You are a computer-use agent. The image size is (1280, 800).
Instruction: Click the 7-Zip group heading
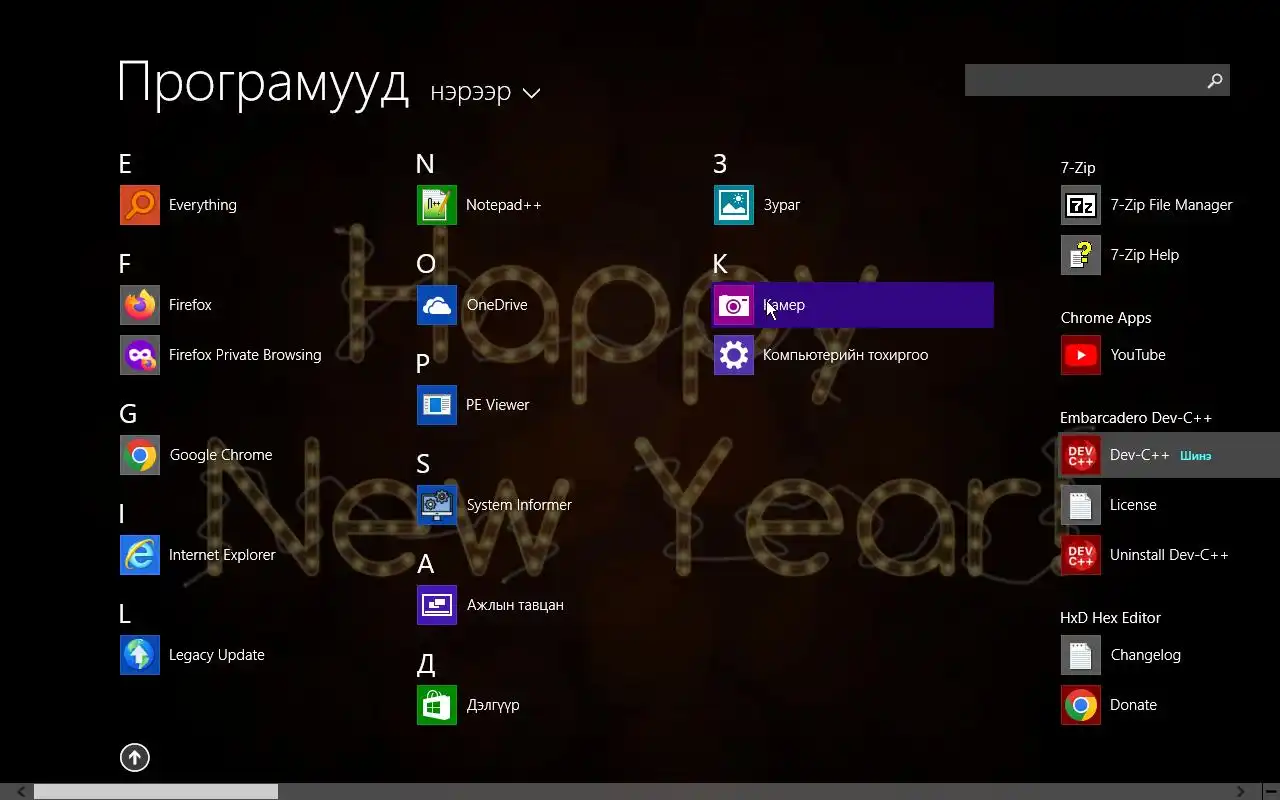(1078, 168)
